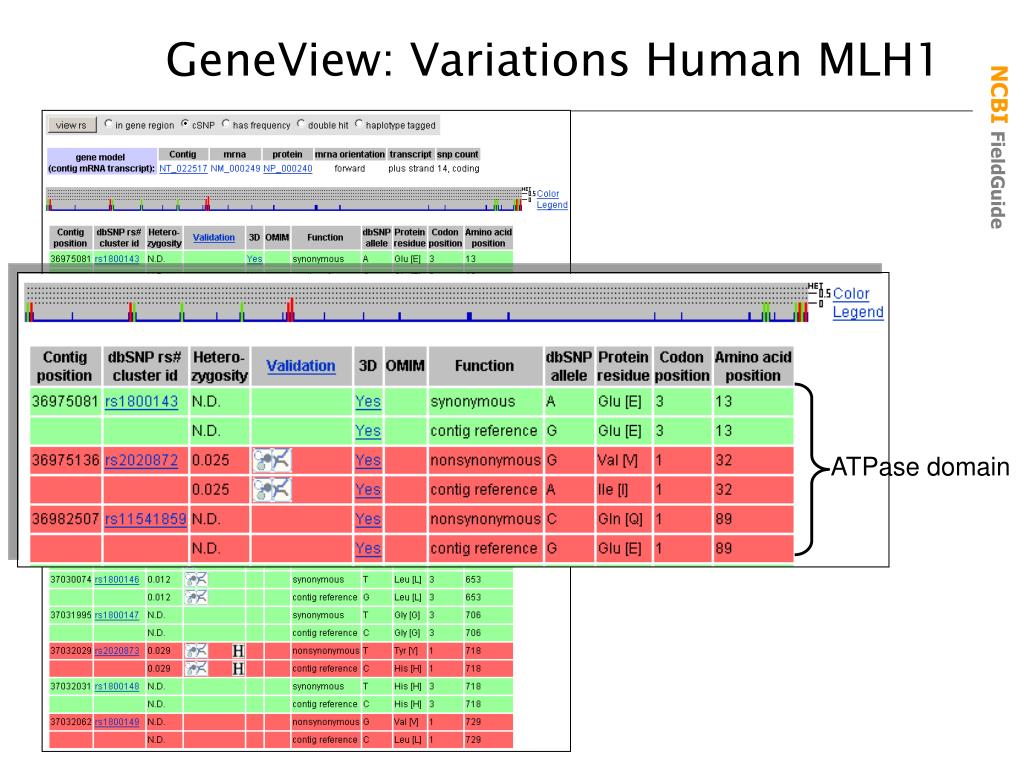Click 3D Yes in enlarged contig reference position 13 row
The height and width of the screenshot is (768, 1024).
pyautogui.click(x=368, y=431)
